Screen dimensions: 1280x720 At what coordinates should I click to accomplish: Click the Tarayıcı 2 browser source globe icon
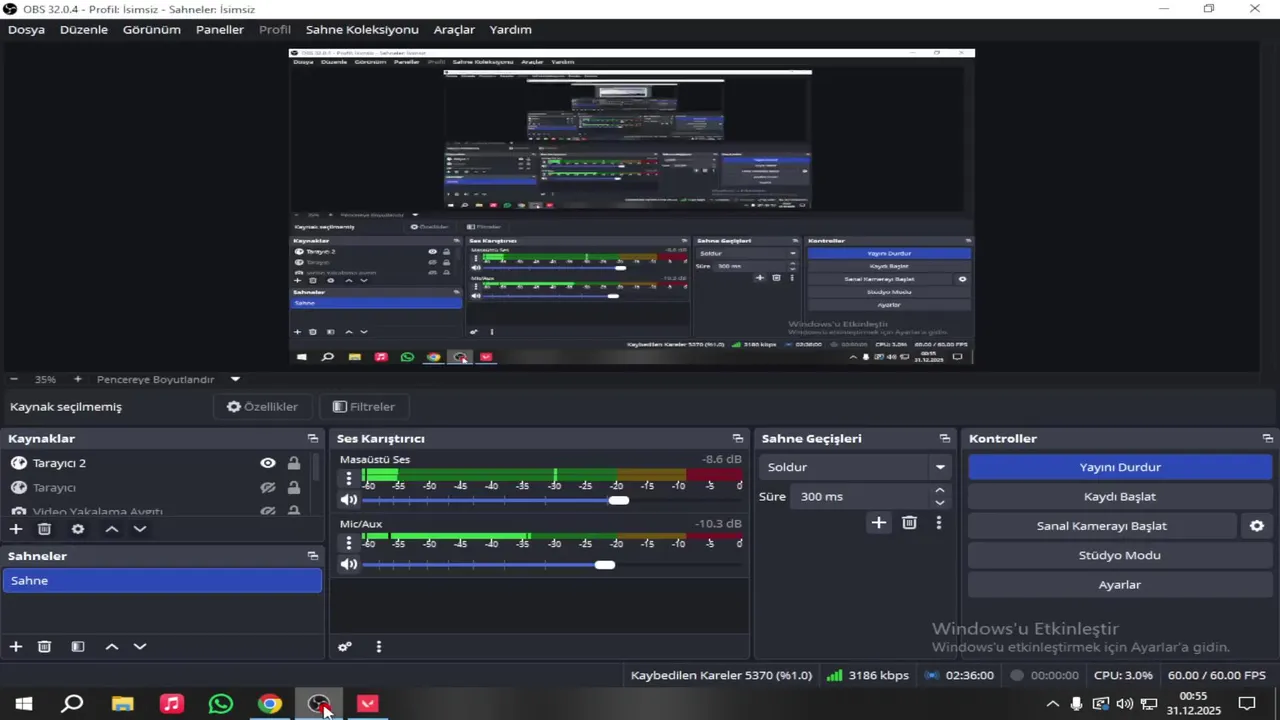pyautogui.click(x=18, y=463)
